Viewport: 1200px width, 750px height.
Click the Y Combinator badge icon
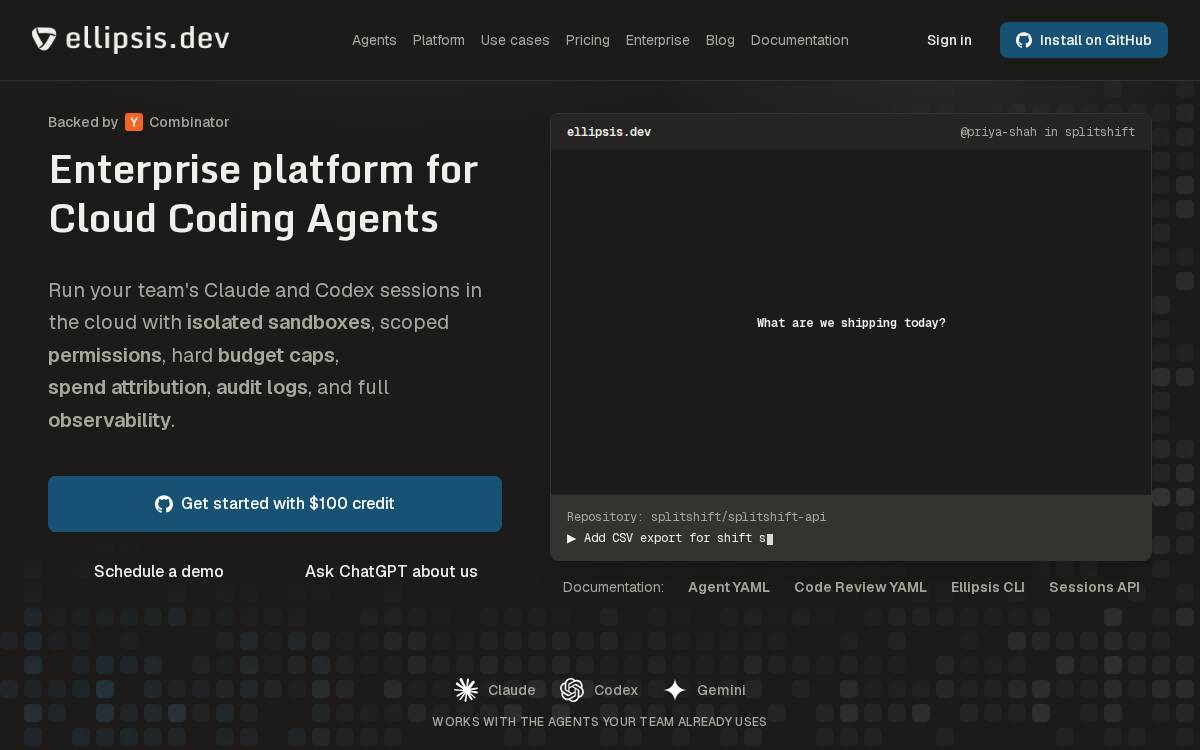[134, 122]
